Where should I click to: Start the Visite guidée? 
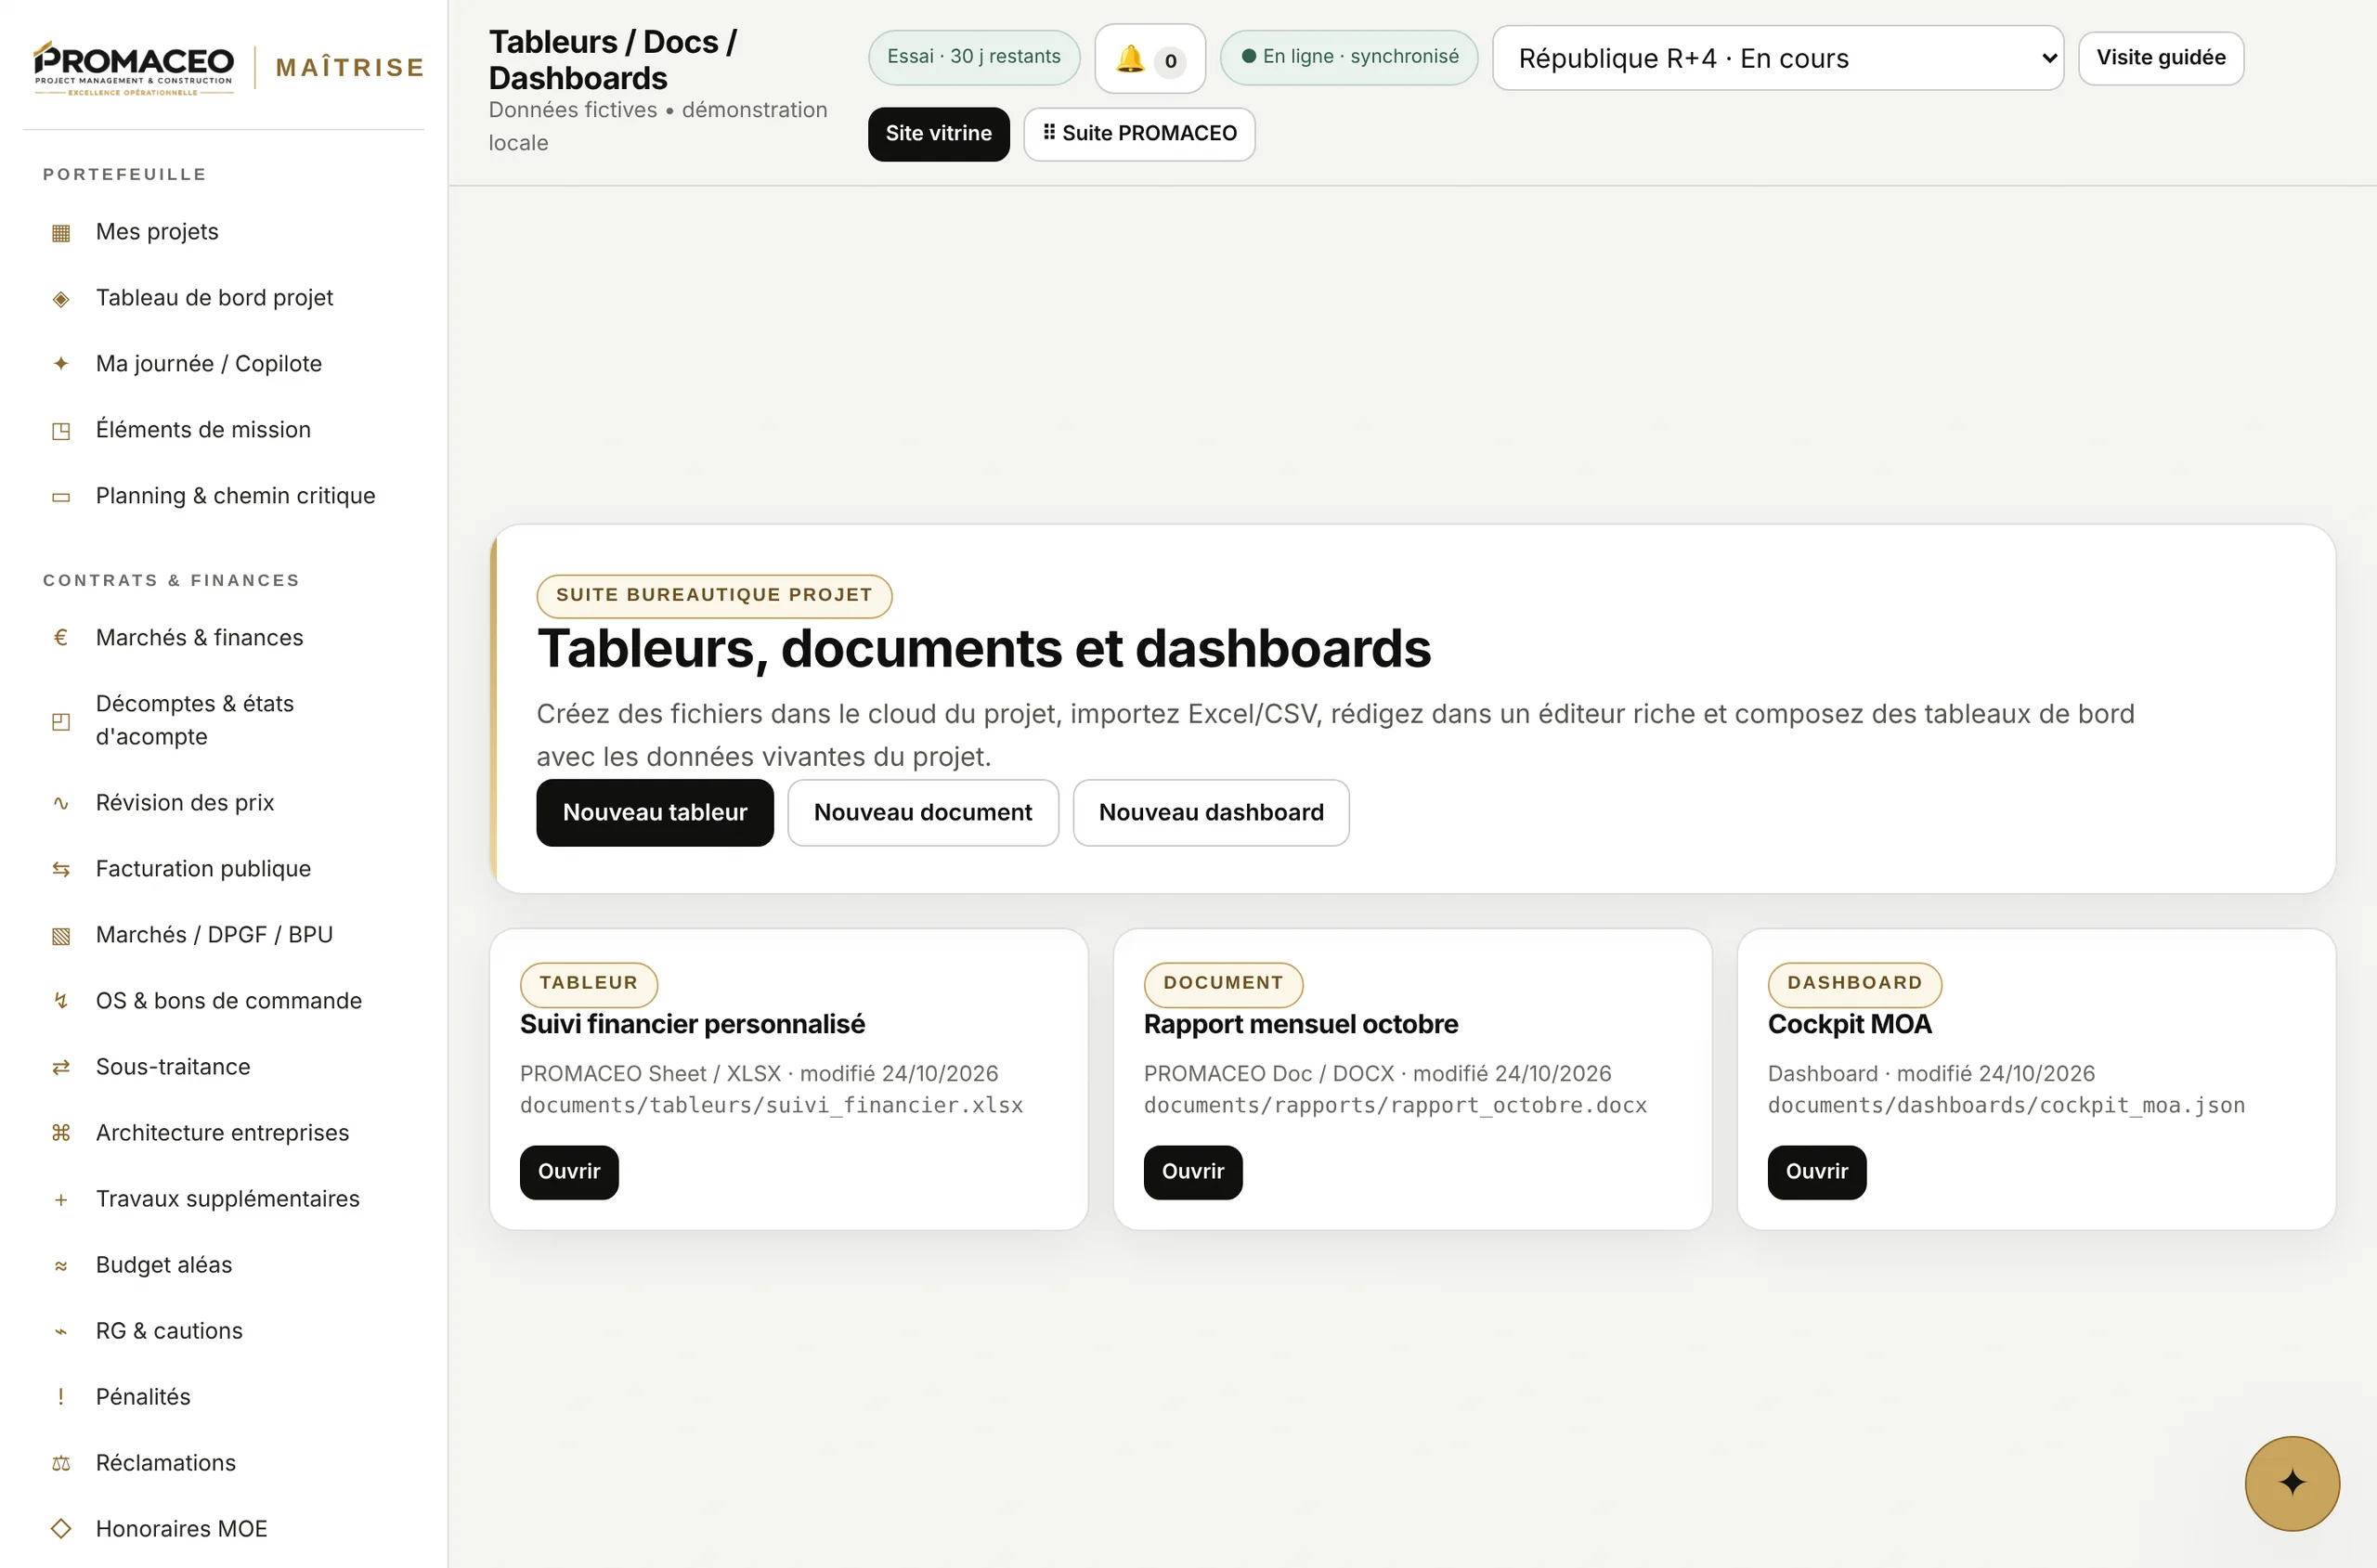(2161, 58)
